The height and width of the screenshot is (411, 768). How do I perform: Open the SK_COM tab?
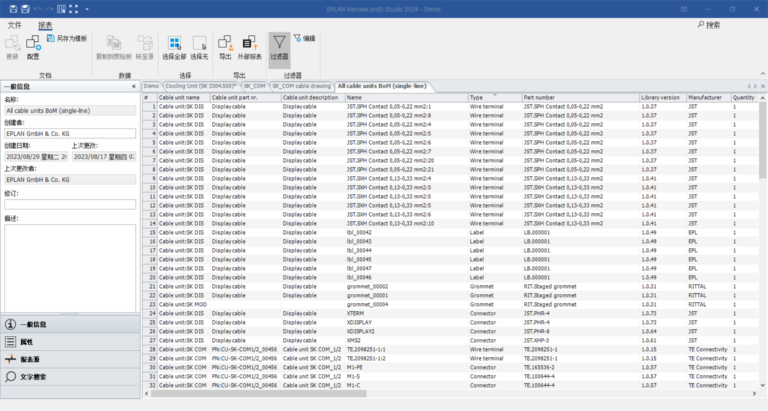click(254, 86)
